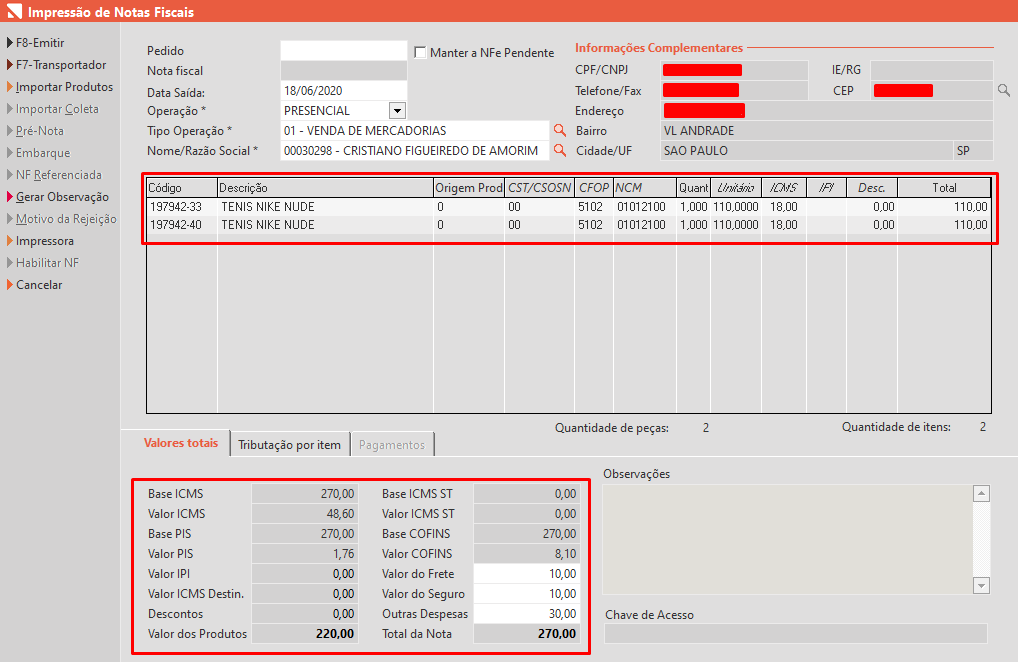Click the Descrição column header
Screen dimensions: 1018x662
point(325,188)
